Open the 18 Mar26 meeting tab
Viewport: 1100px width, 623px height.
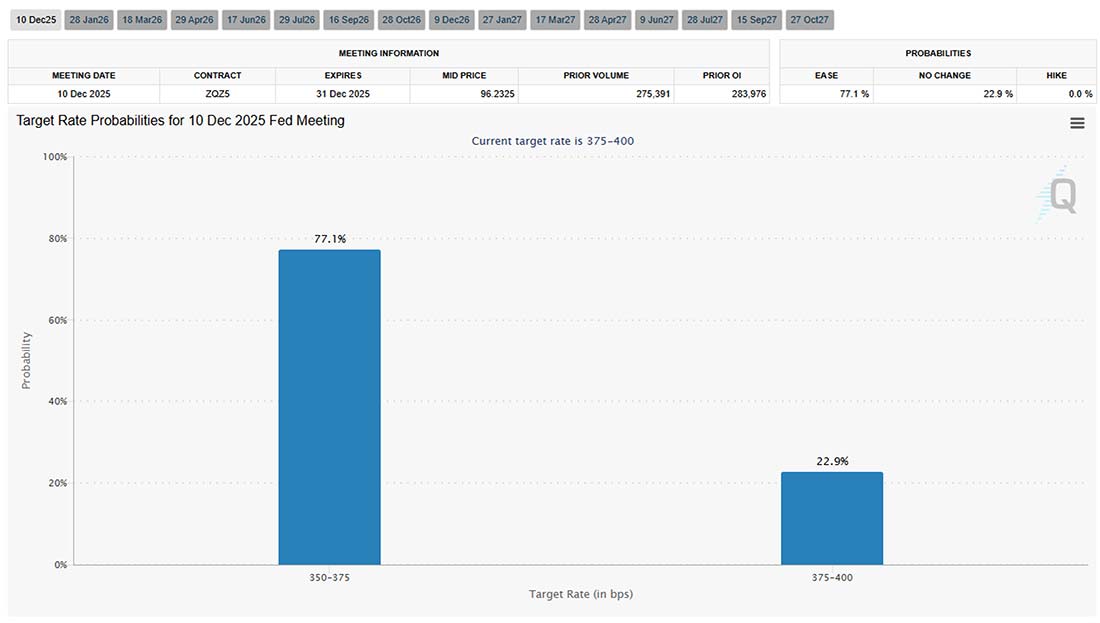(141, 18)
